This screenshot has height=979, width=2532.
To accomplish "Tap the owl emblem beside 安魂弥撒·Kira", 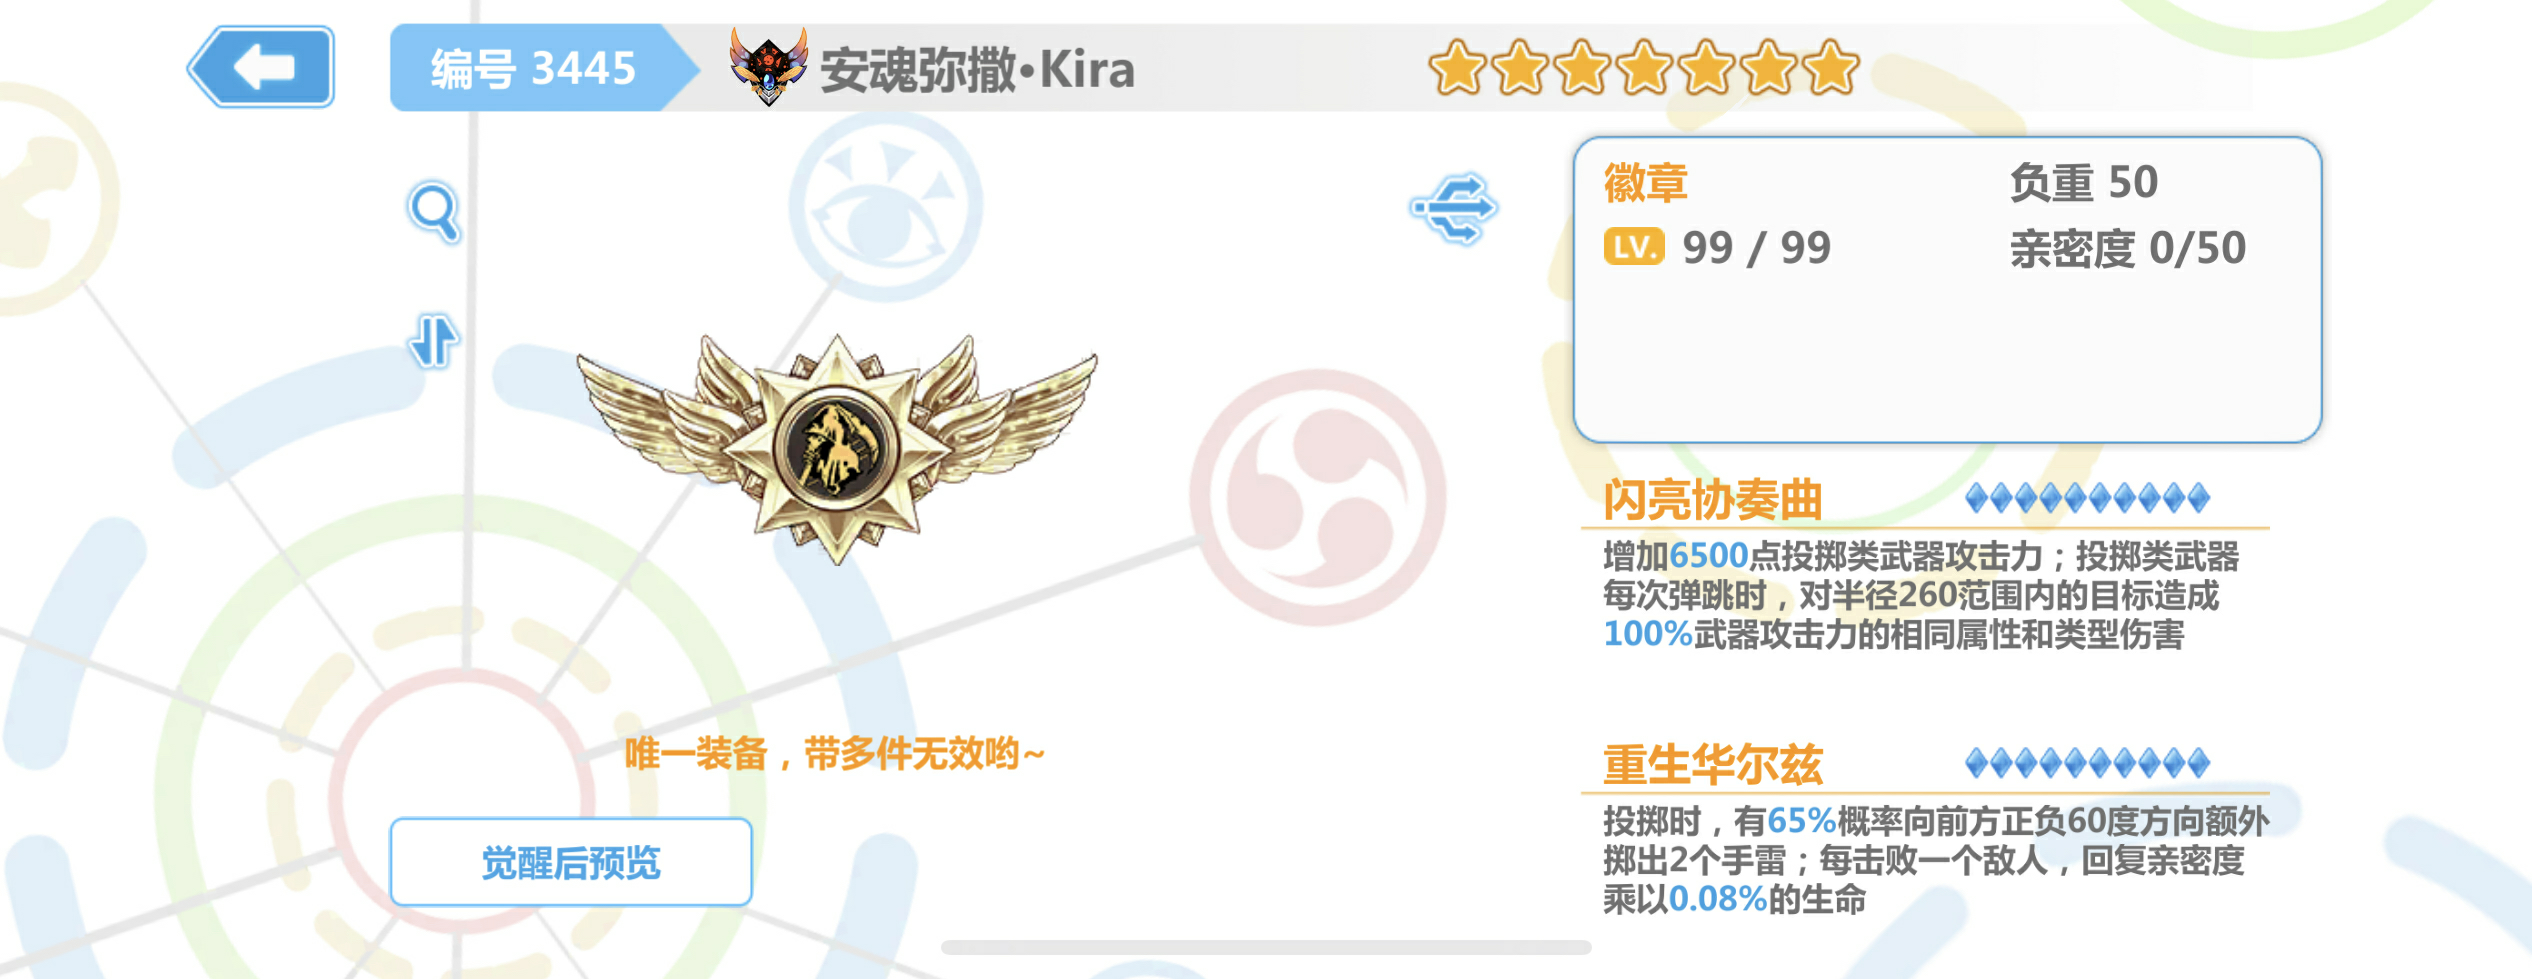I will tap(768, 67).
